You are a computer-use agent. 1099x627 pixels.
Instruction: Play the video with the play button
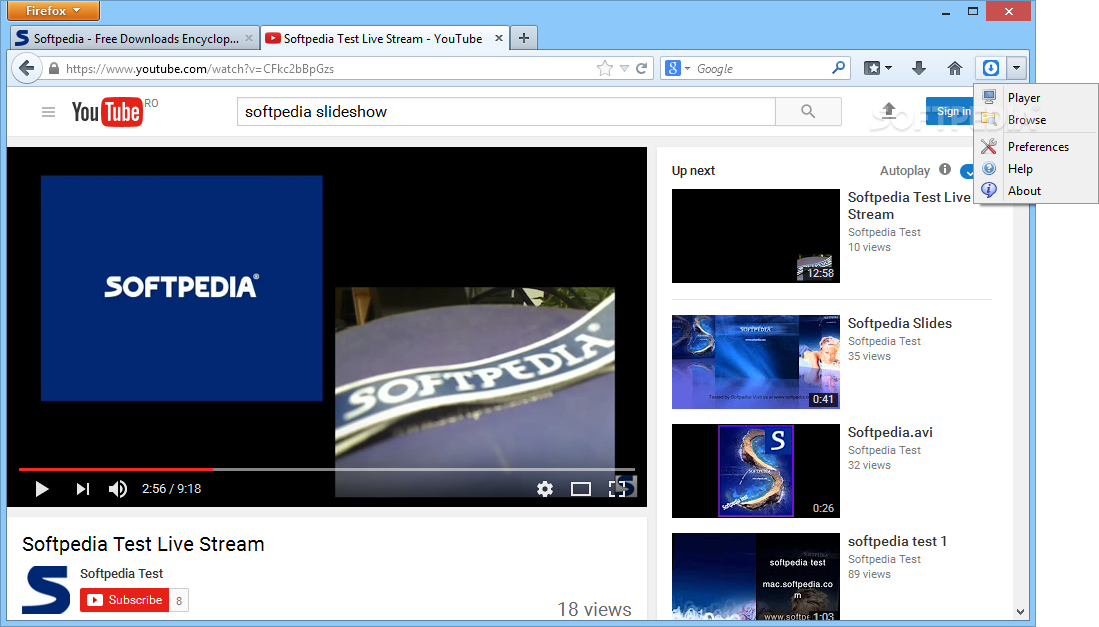pos(41,489)
